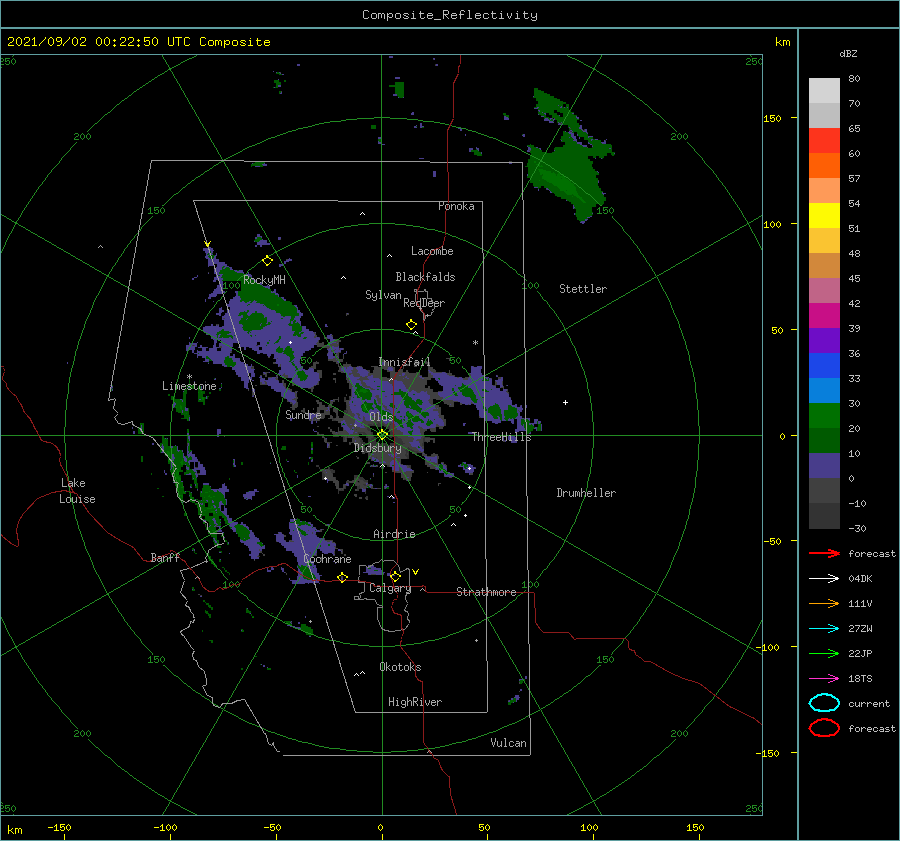The width and height of the screenshot is (900, 841).
Task: Pick the magenta legend swatch below 42
Action: pos(824,315)
